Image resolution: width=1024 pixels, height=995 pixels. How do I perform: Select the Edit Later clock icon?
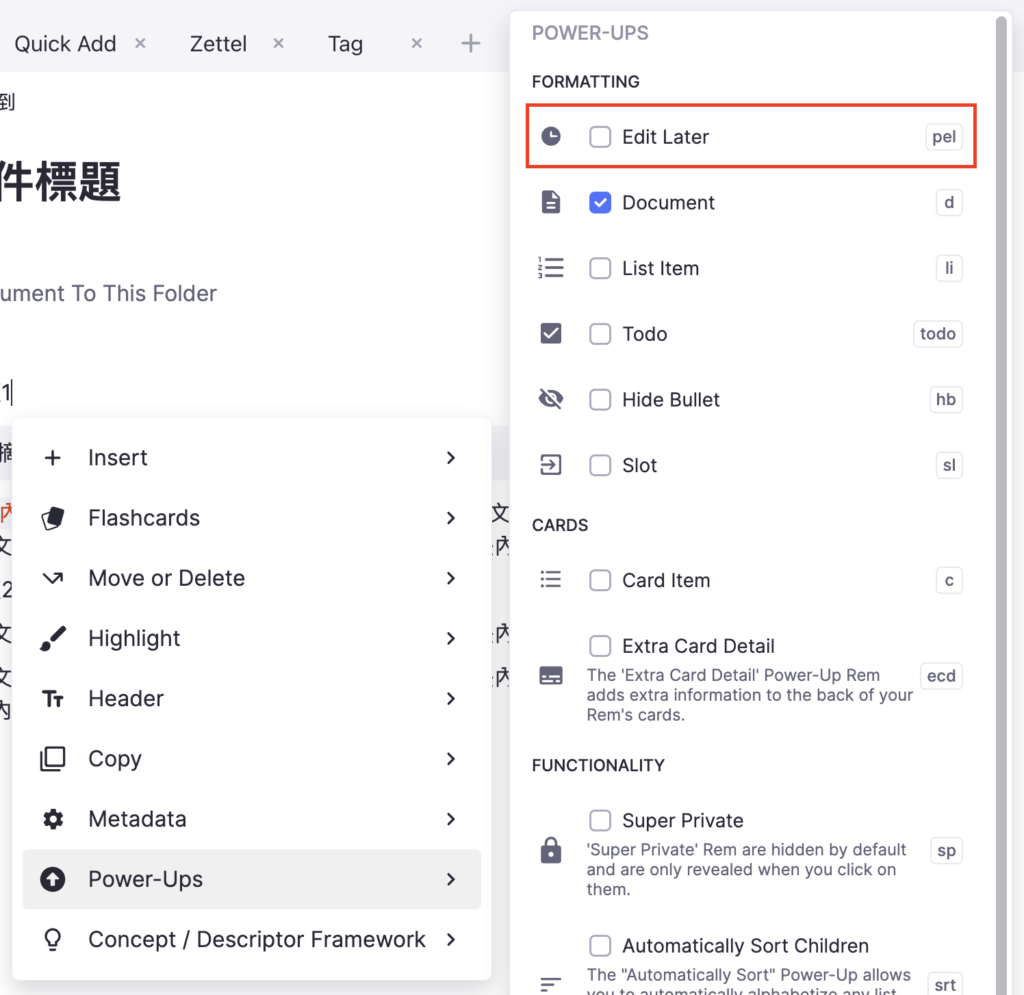pyautogui.click(x=551, y=136)
